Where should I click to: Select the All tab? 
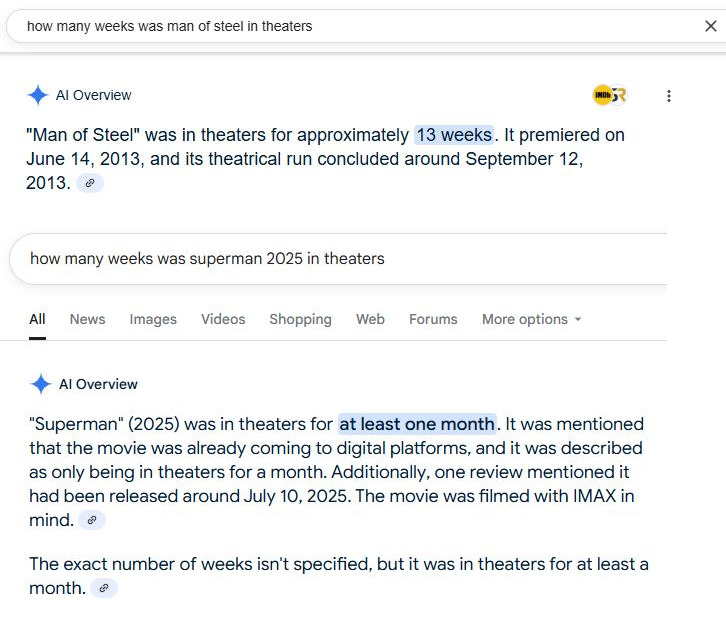(37, 319)
